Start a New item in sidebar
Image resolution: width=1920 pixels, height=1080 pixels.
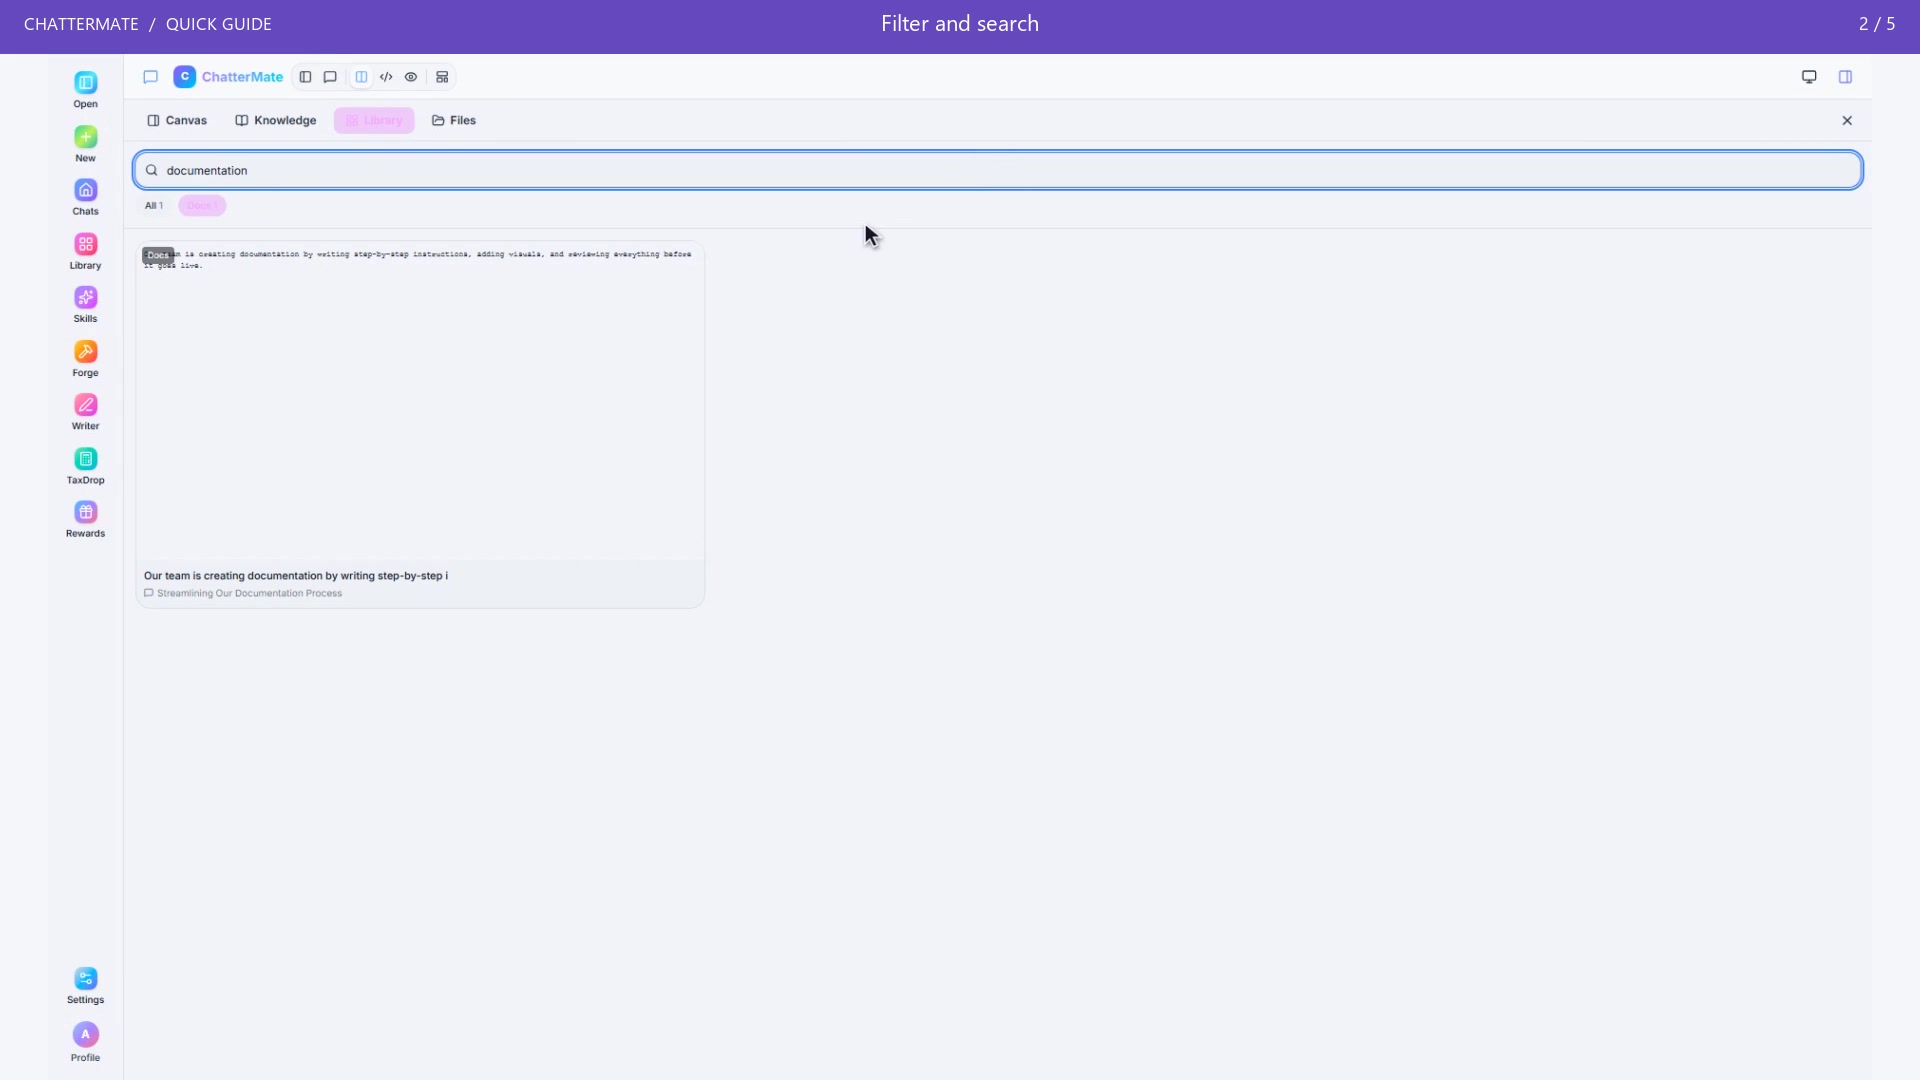pos(85,144)
